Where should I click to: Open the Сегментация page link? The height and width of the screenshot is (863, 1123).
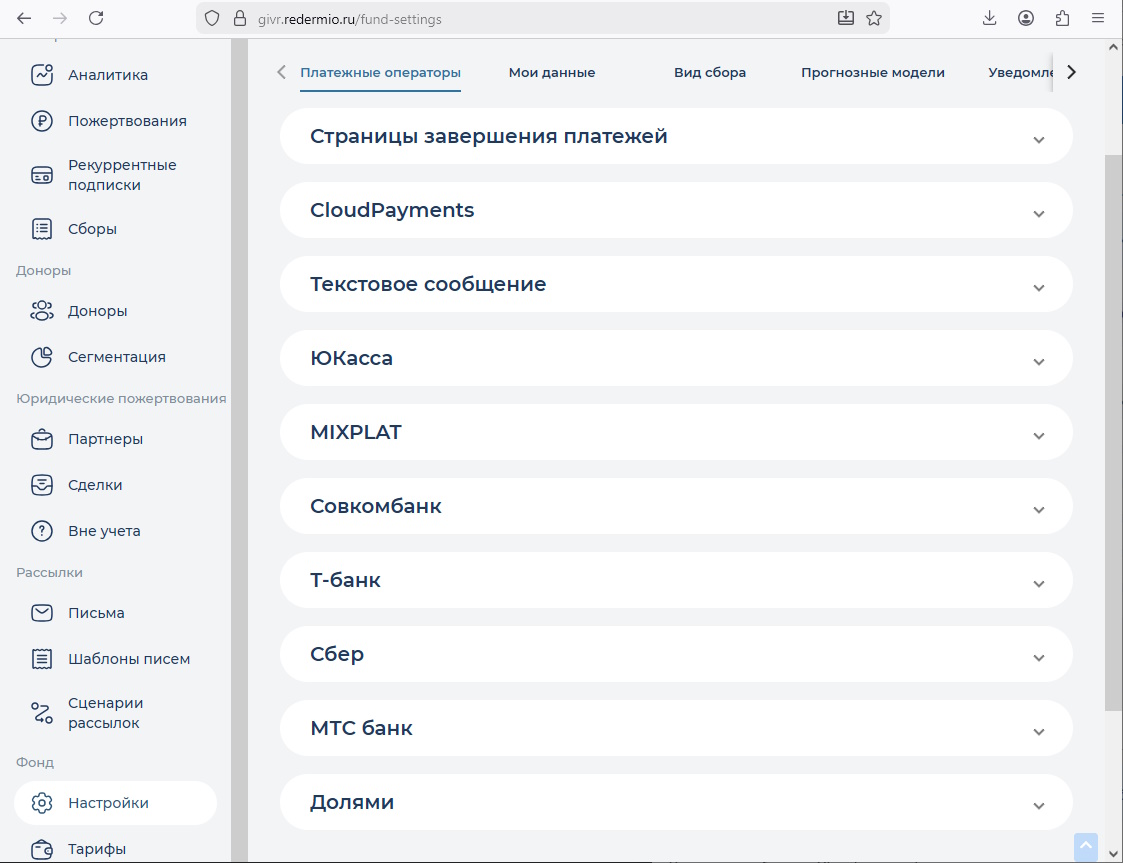[117, 357]
